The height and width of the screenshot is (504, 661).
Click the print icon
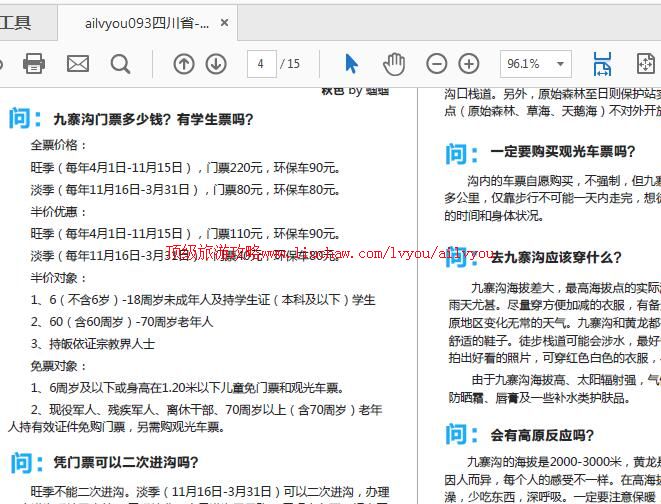pos(34,64)
